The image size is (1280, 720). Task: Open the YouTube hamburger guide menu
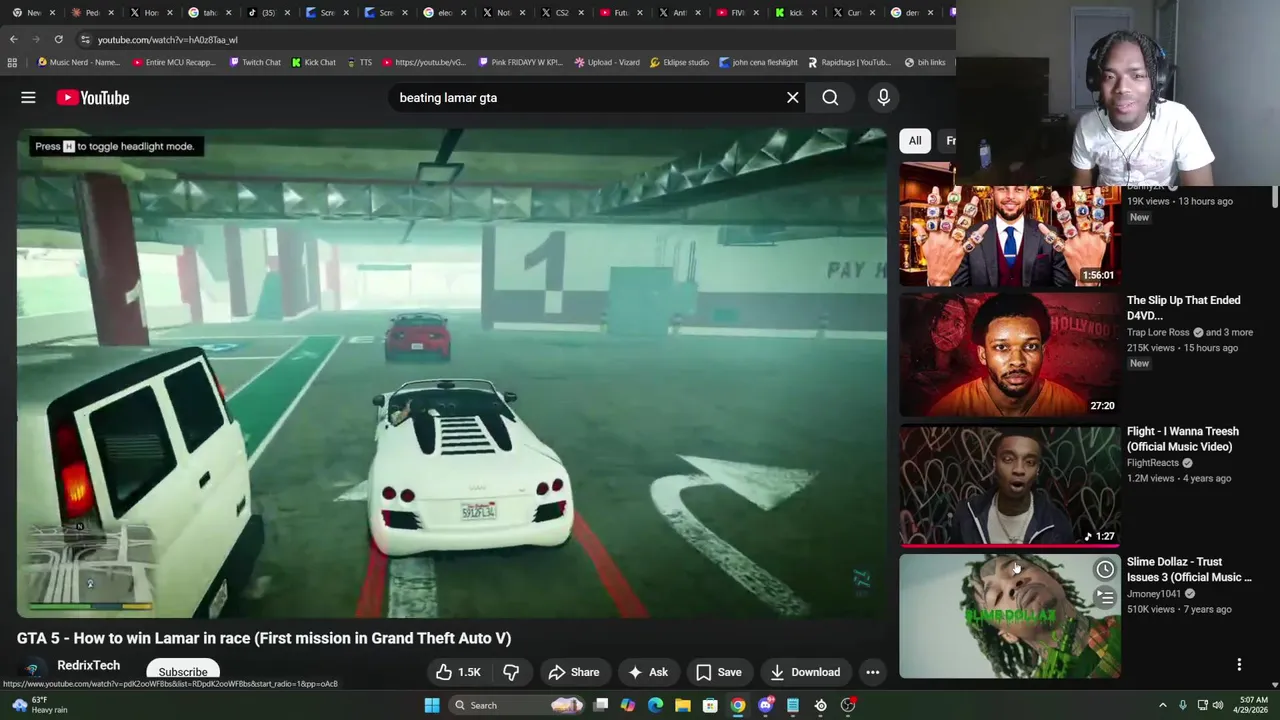pyautogui.click(x=28, y=97)
